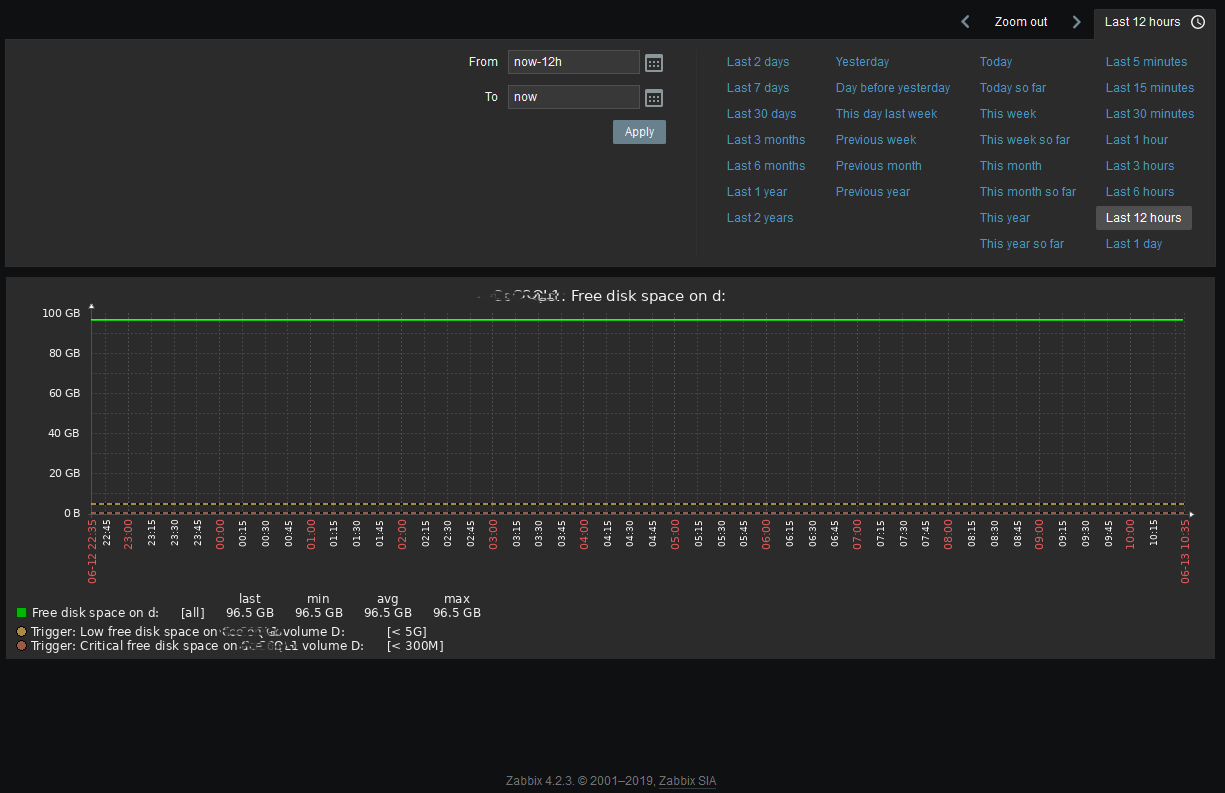This screenshot has height=793, width=1225.
Task: Click the Low free disk space trigger marker
Action: 22,632
